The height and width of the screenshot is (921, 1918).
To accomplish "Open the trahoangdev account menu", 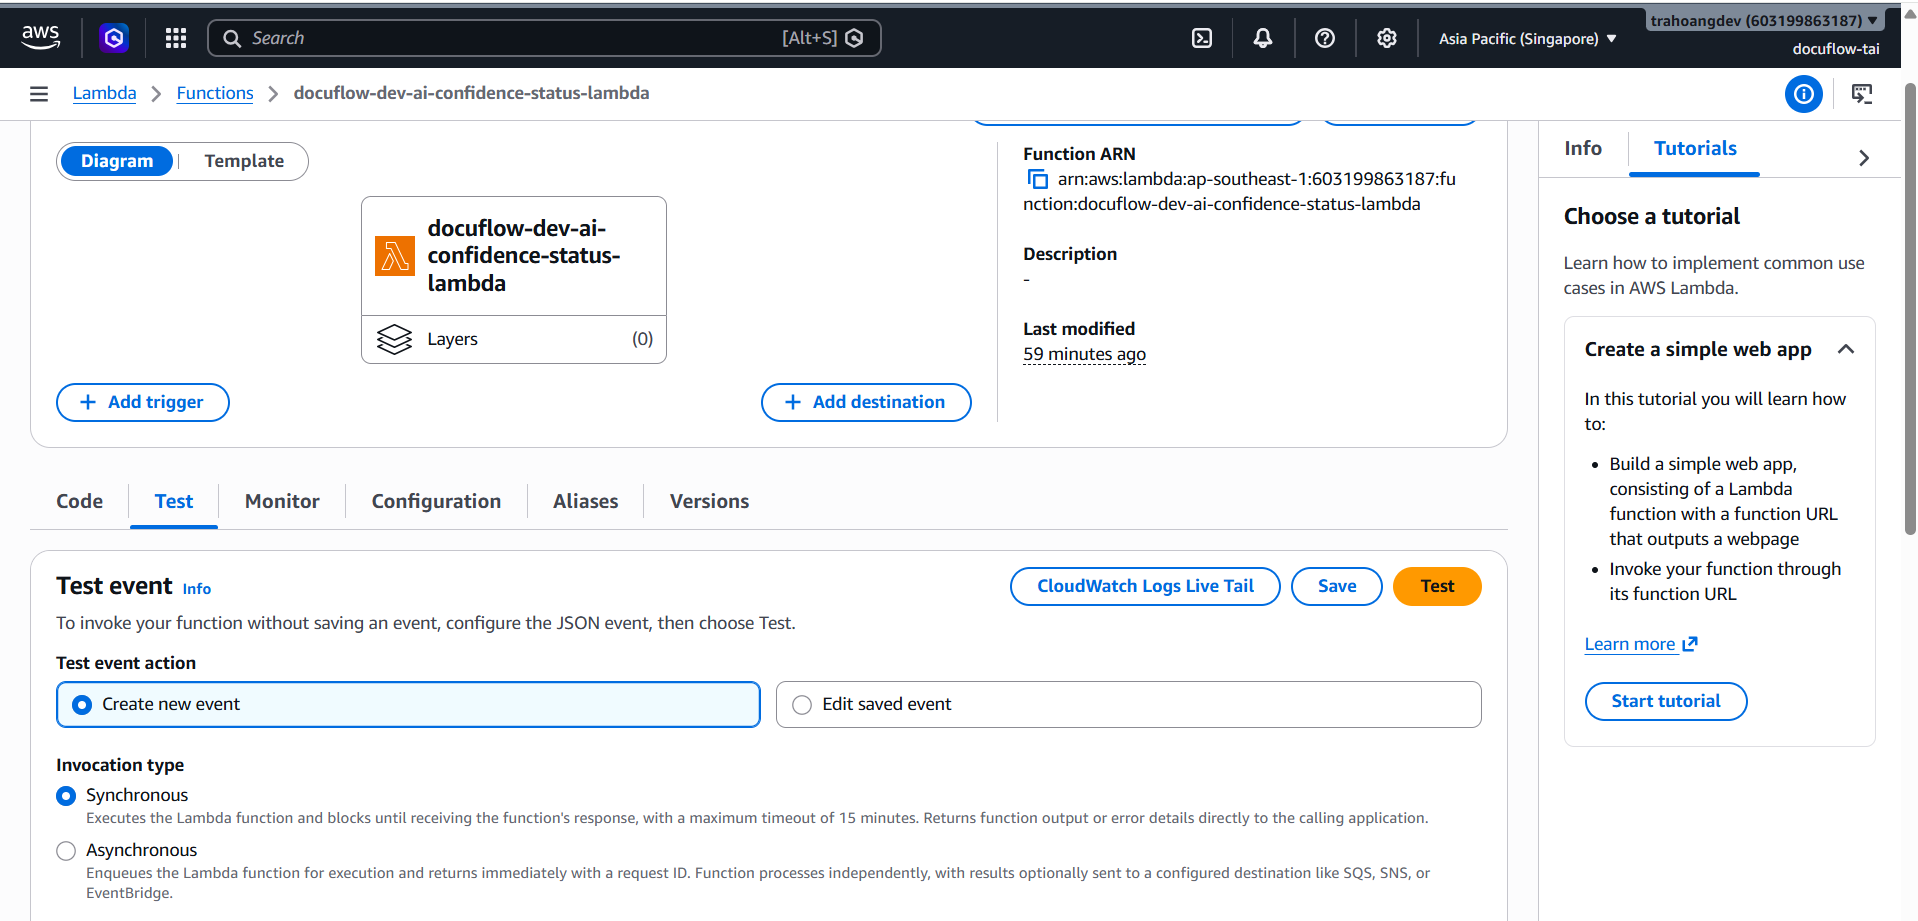I will [x=1764, y=20].
